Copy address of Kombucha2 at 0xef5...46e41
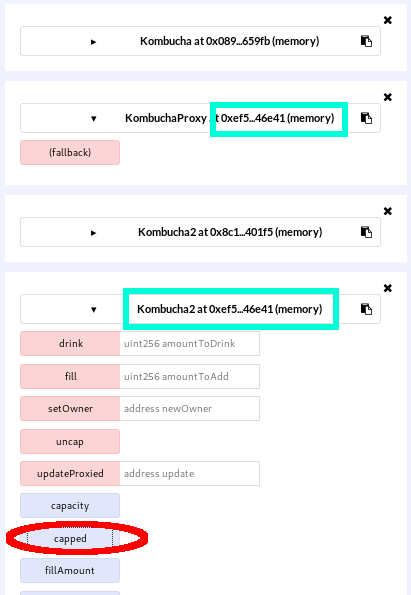This screenshot has width=411, height=595. click(x=366, y=309)
